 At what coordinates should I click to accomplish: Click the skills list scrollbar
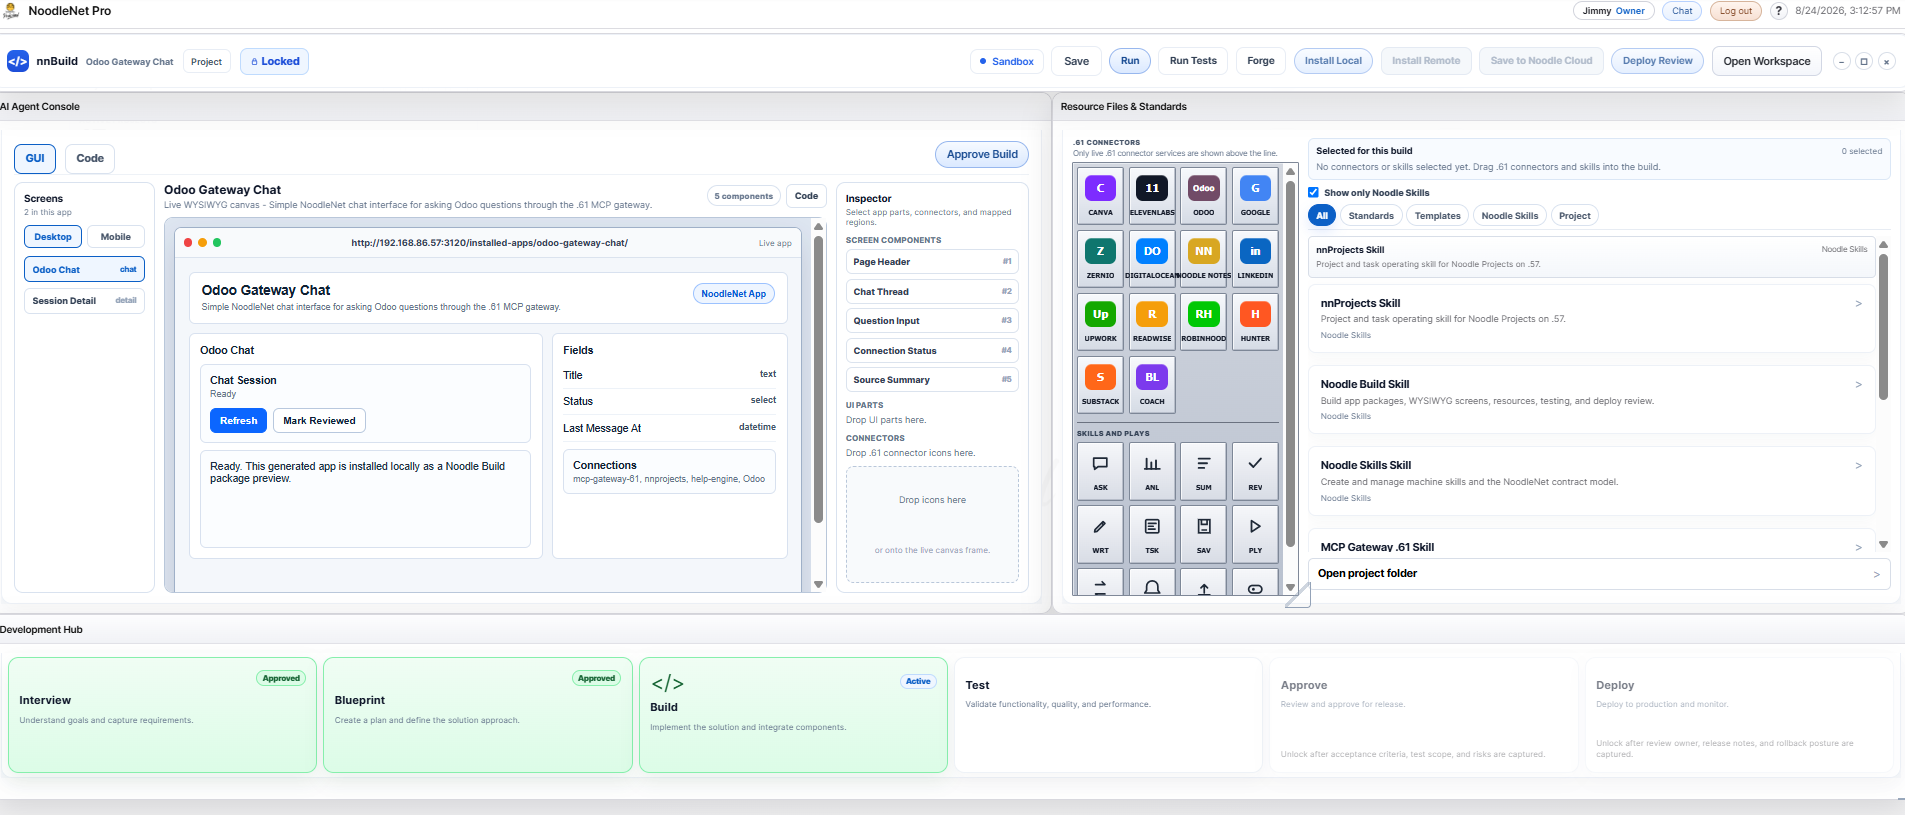pos(1883,326)
